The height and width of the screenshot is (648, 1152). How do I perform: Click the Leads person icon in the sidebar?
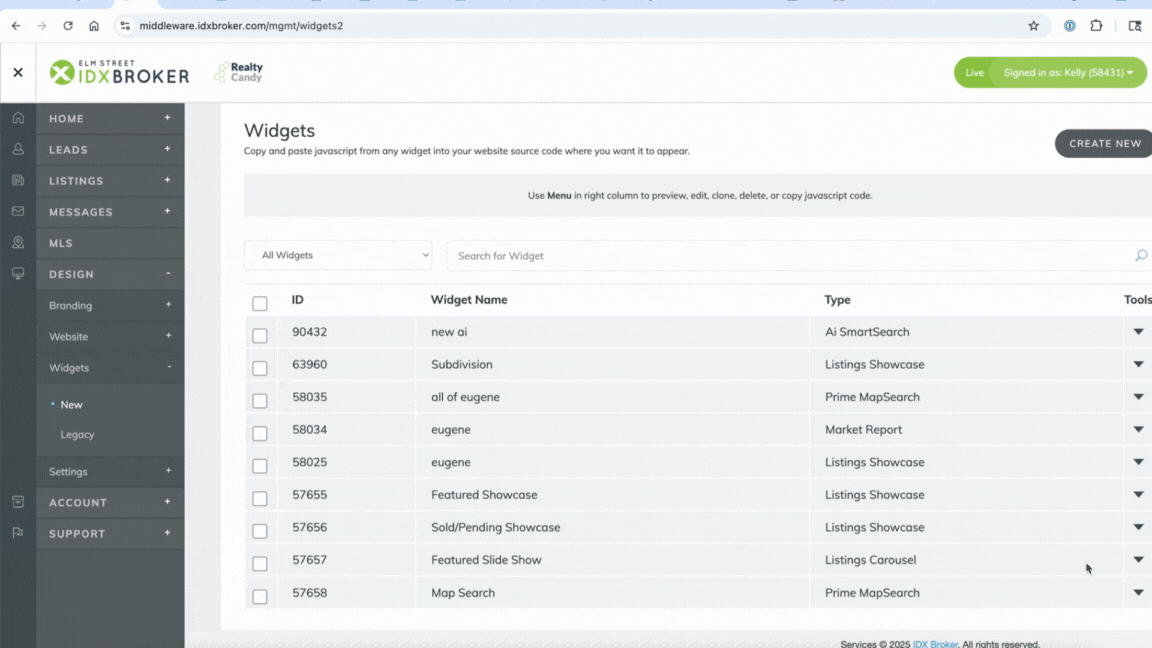[18, 149]
